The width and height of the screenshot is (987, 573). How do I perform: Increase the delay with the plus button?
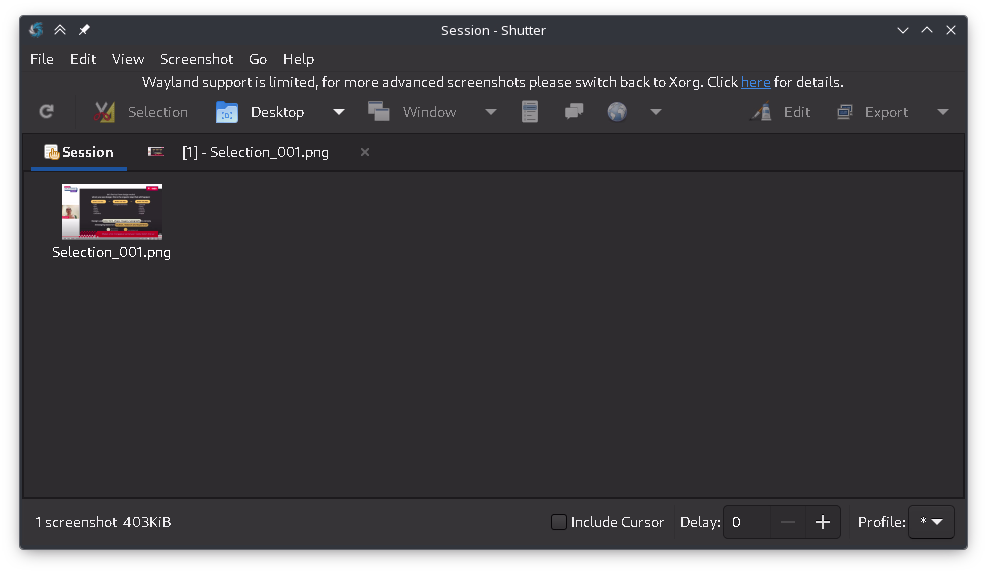pos(823,522)
